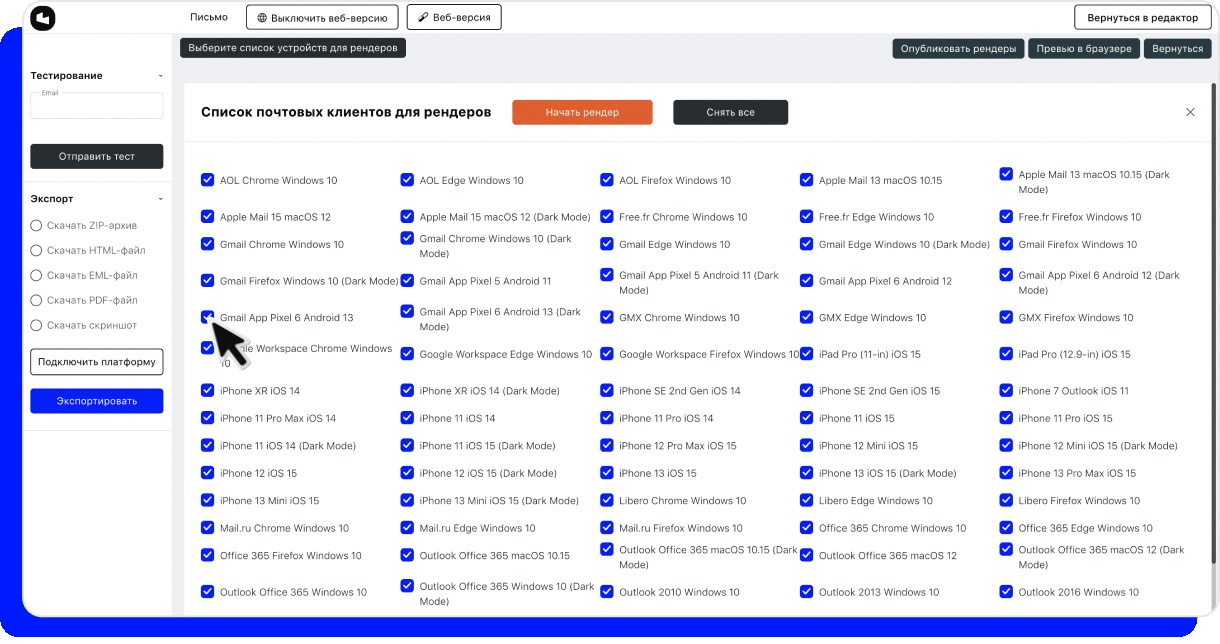Collapse the Тестирование section arrow
Screen dimensions: 1220x644
coord(161,76)
